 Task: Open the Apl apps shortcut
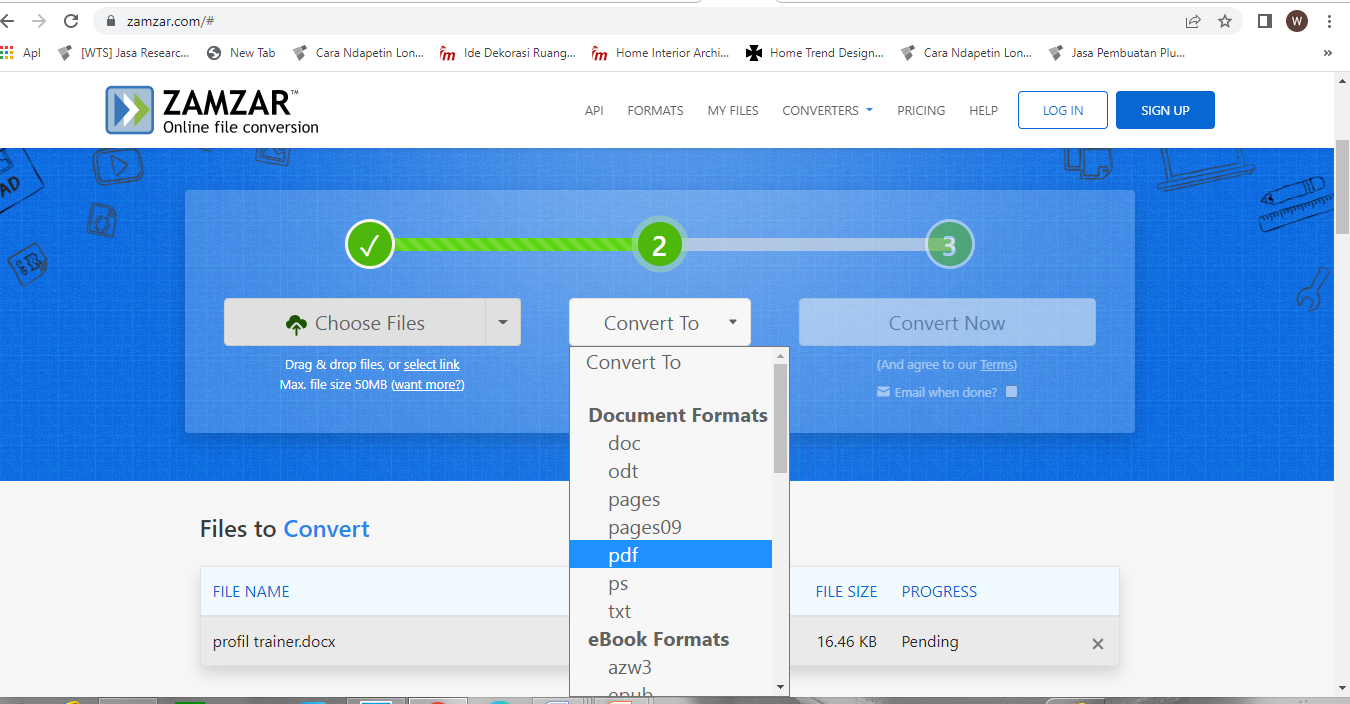[x=22, y=53]
